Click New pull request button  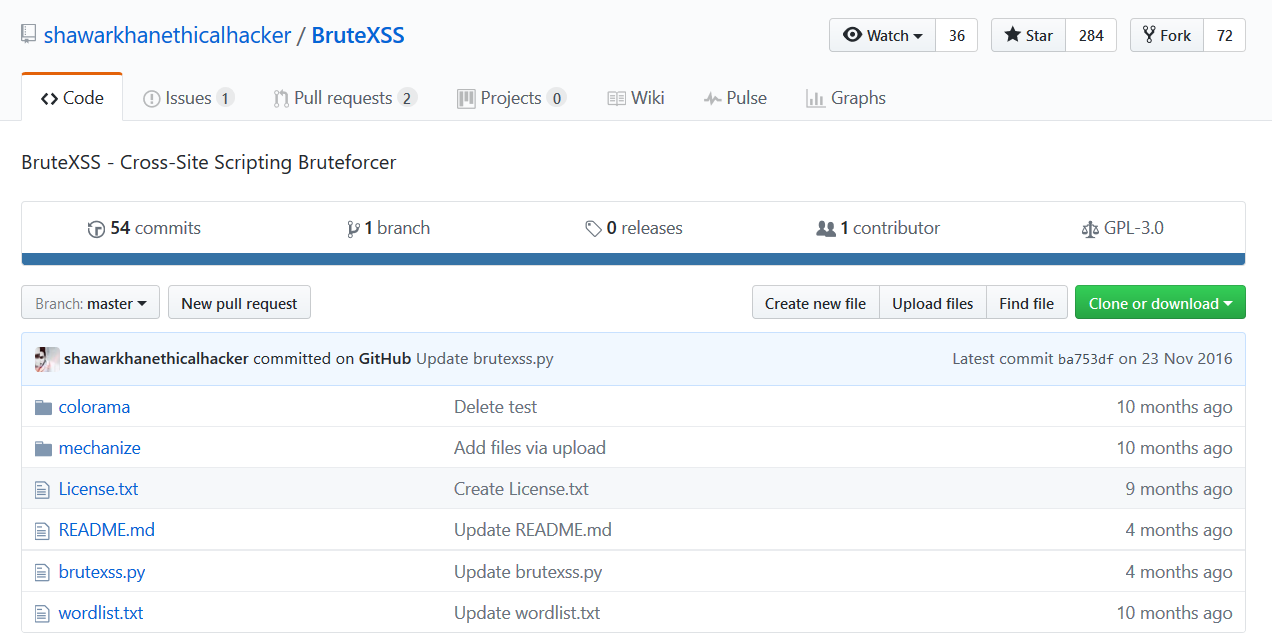tap(239, 303)
